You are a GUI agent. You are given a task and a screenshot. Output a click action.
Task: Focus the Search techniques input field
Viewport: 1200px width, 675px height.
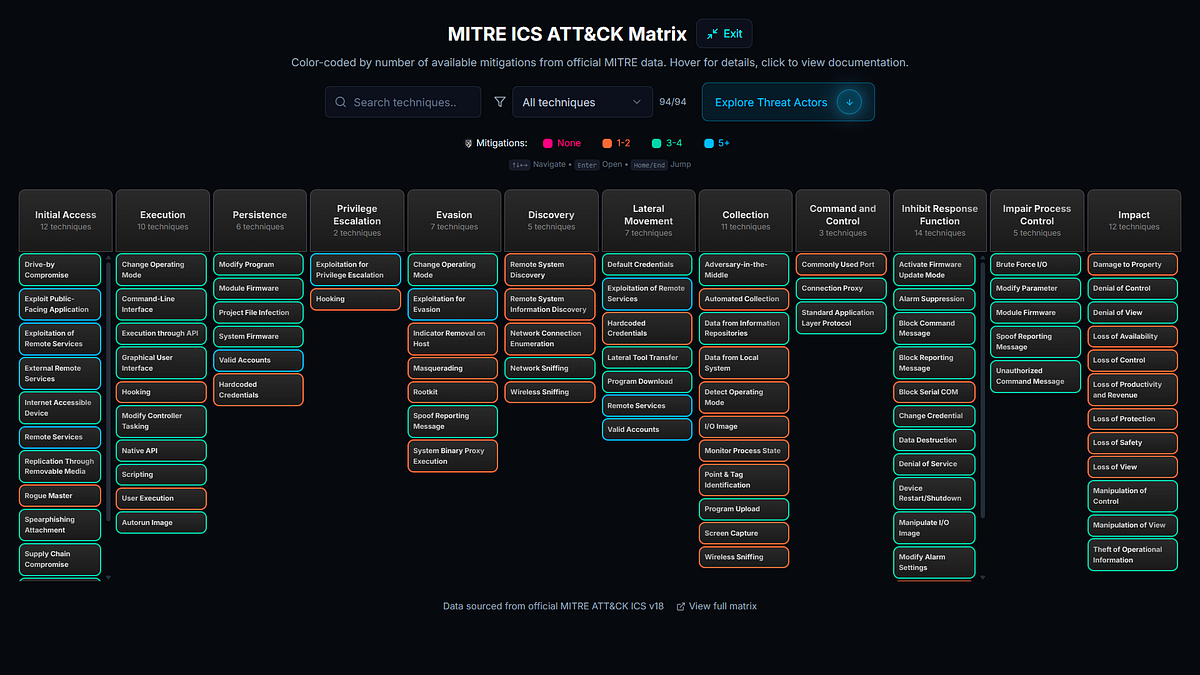tap(403, 102)
